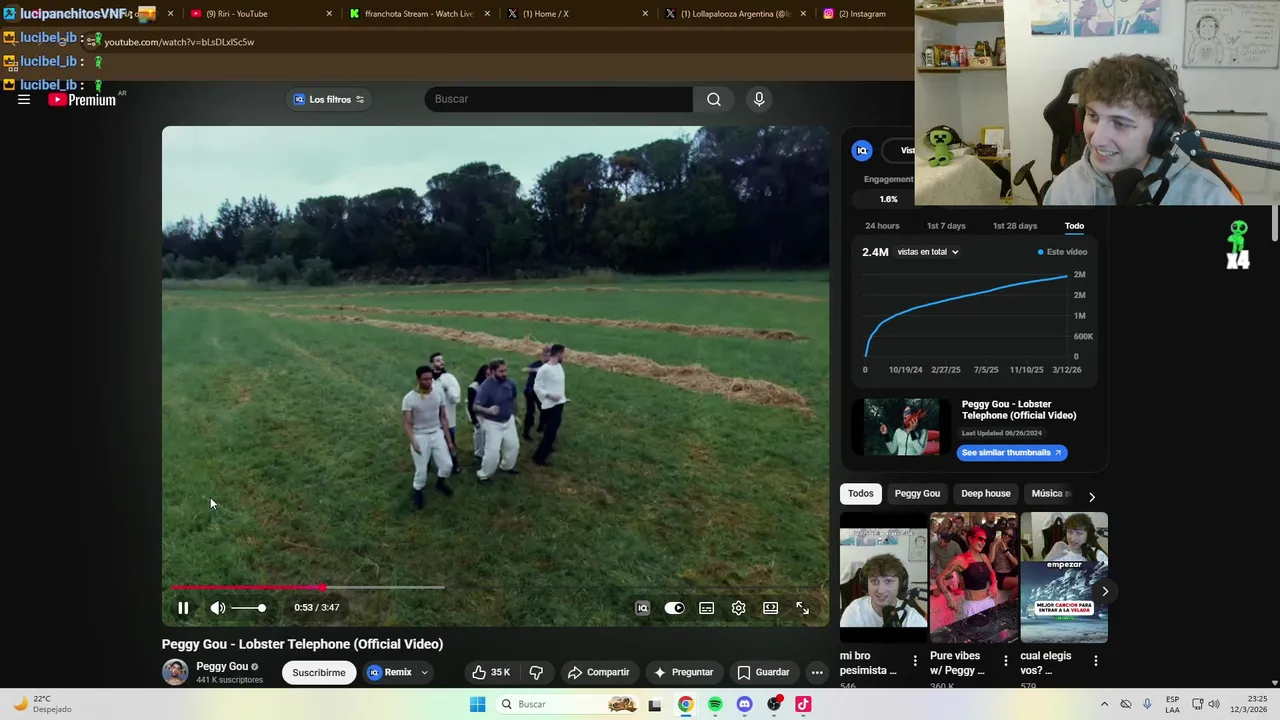This screenshot has width=1280, height=720.
Task: Select the '24 hours' stats tab
Action: (882, 226)
